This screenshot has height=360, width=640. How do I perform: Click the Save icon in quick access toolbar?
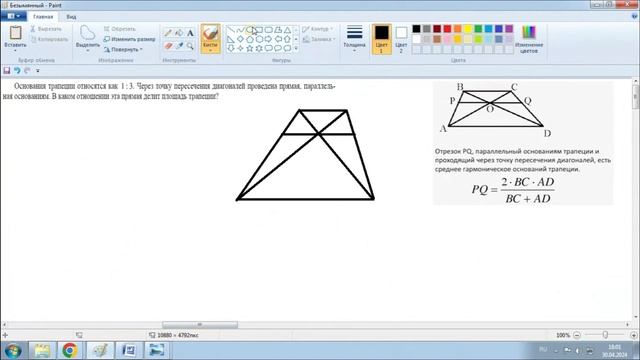[7, 71]
